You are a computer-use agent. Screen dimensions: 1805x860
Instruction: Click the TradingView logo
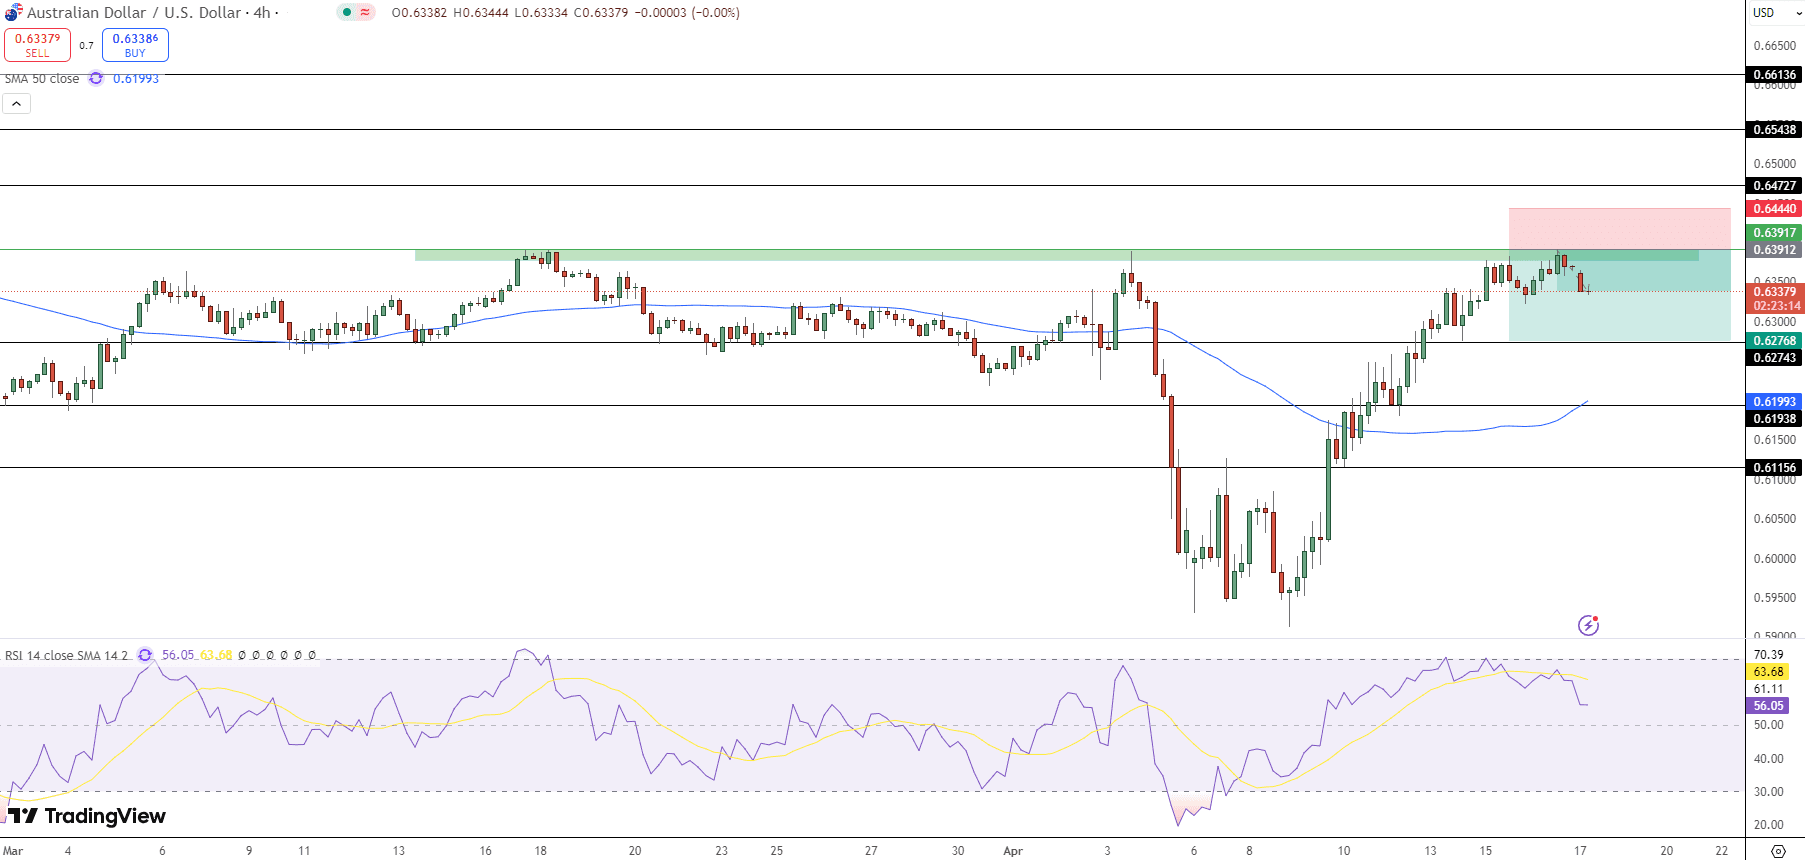(87, 816)
